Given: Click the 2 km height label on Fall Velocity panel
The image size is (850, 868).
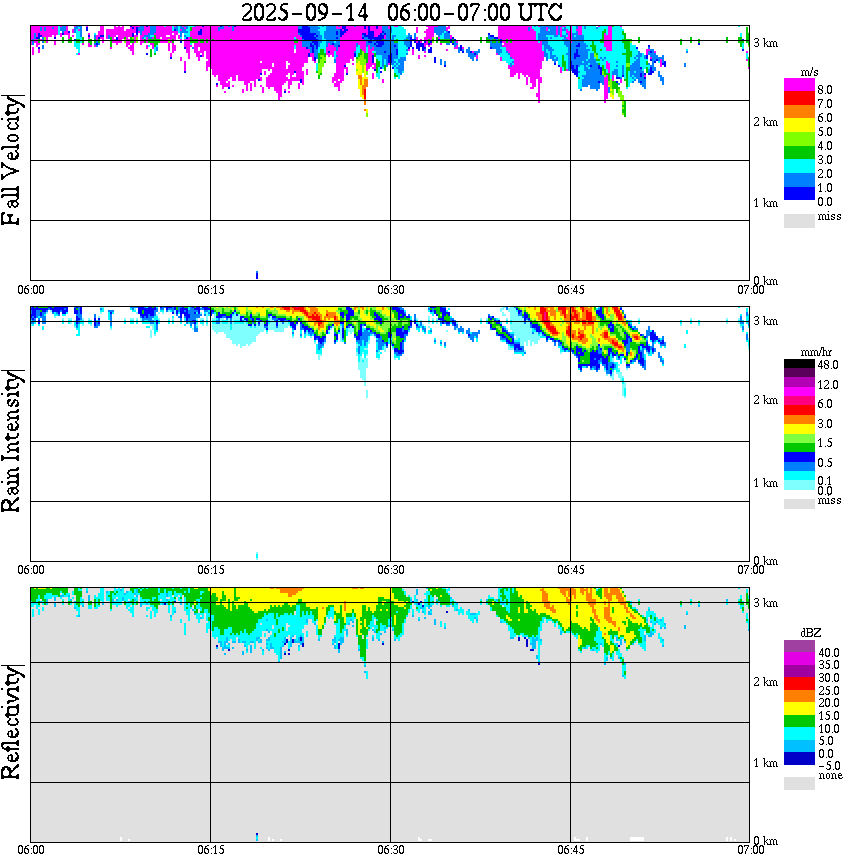Looking at the screenshot, I should (x=766, y=122).
